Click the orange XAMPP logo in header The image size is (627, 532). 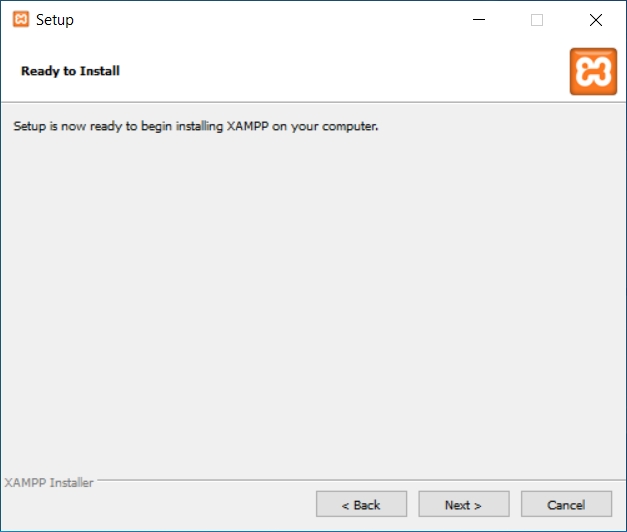click(x=592, y=71)
